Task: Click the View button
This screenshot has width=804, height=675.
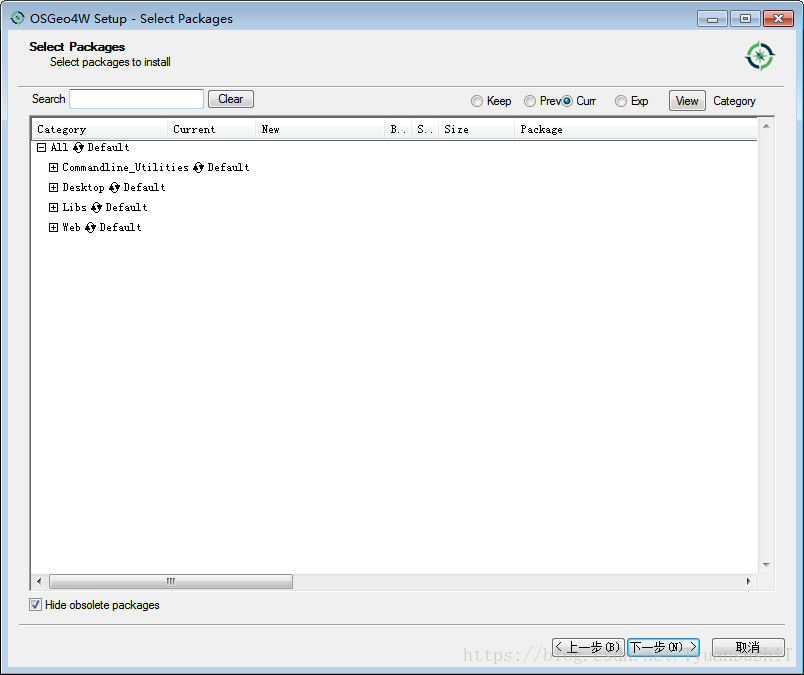Action: point(687,101)
